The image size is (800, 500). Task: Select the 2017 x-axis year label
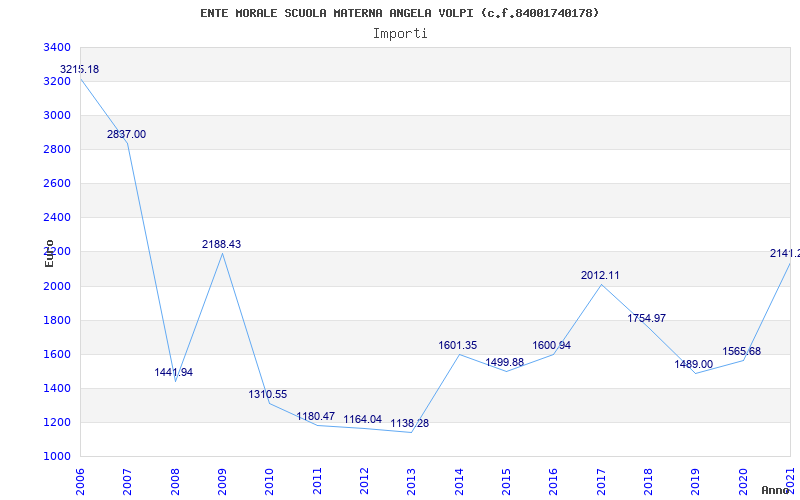point(601,482)
